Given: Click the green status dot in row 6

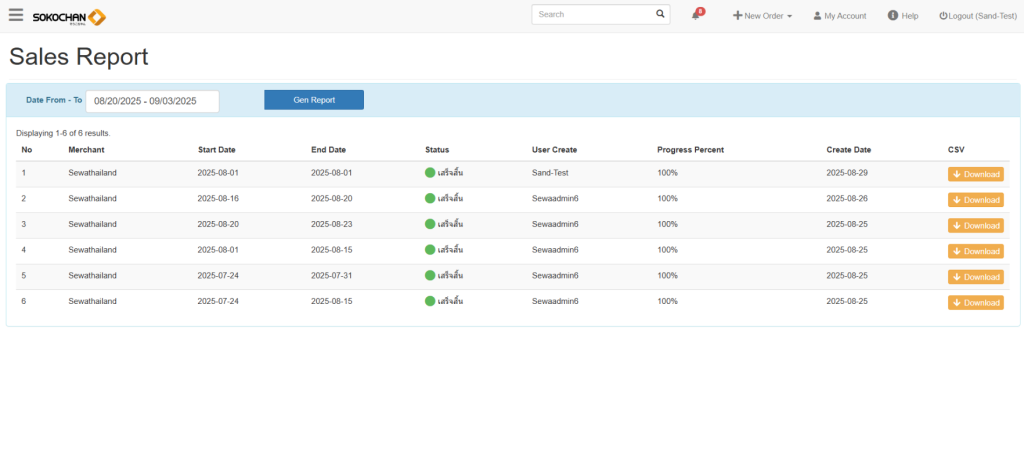Looking at the screenshot, I should coord(430,301).
